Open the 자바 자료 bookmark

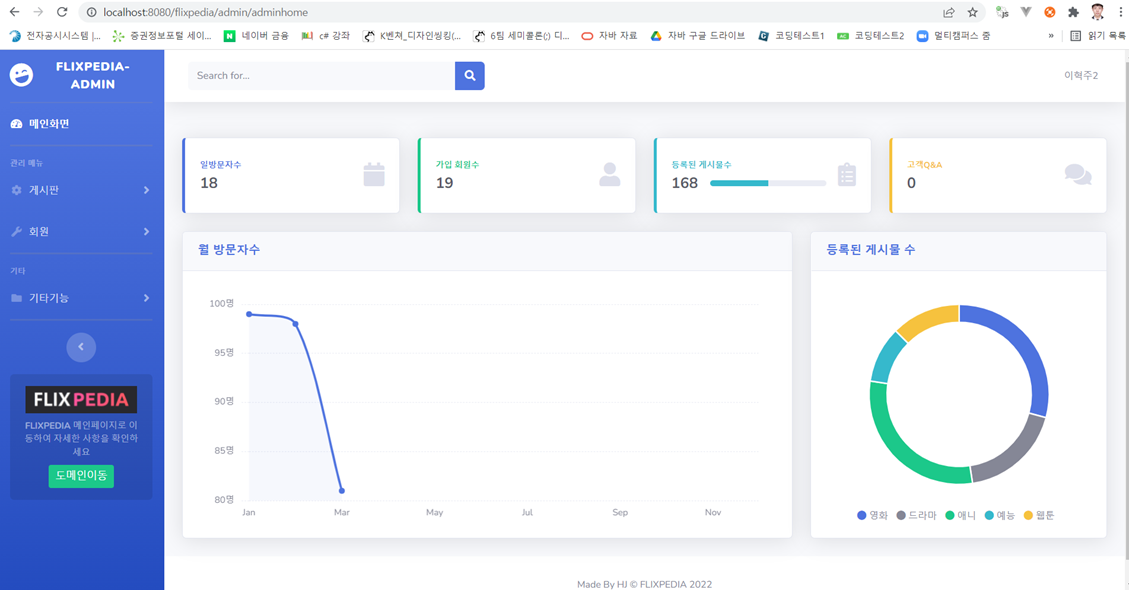tap(609, 35)
